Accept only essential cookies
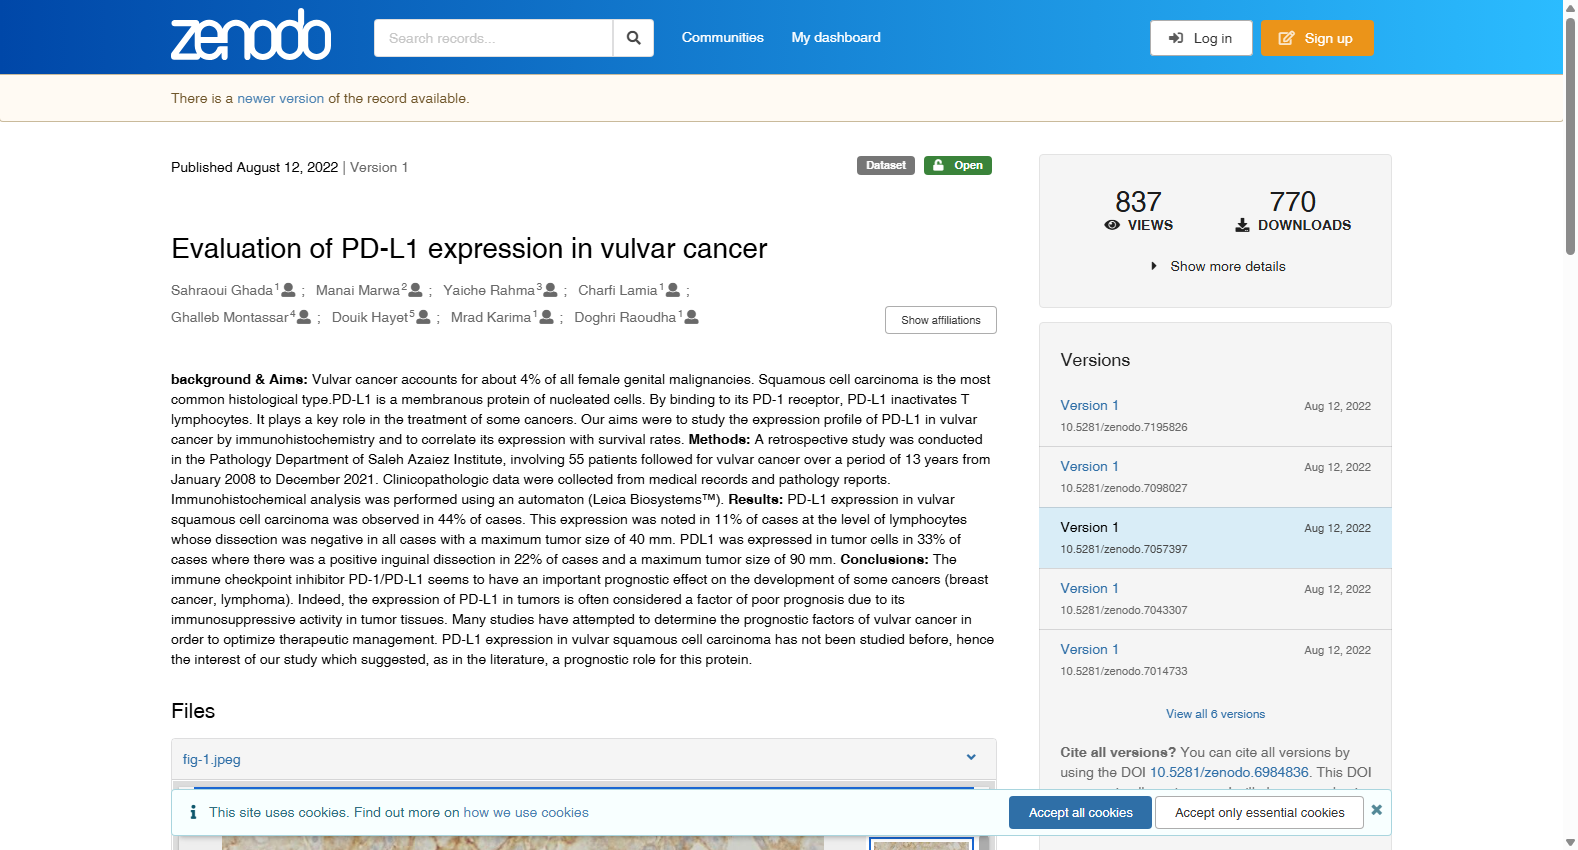Viewport: 1578px width, 850px height. click(1259, 812)
